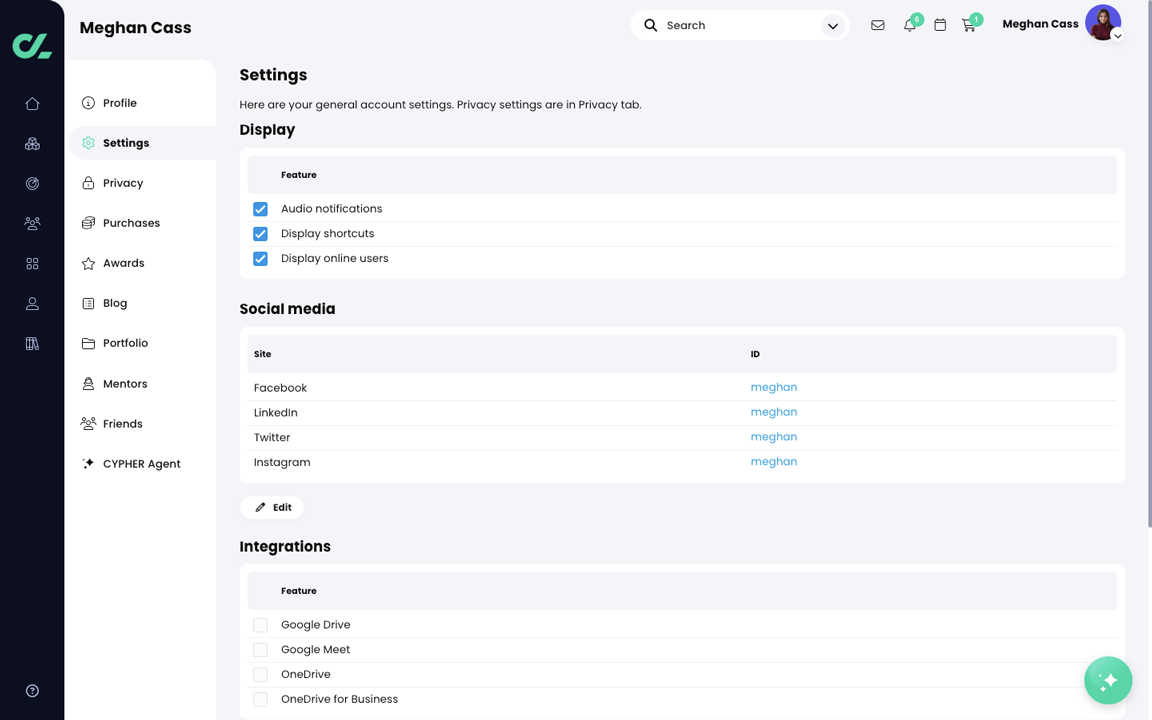Go to the Purchases section

tap(131, 222)
